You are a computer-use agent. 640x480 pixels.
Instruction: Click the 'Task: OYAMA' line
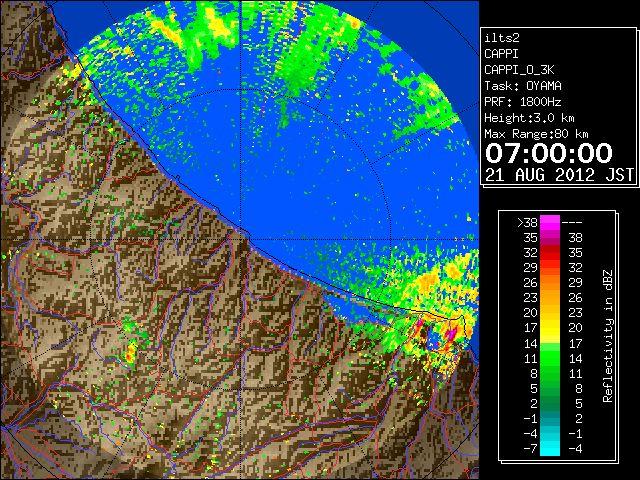[523, 86]
